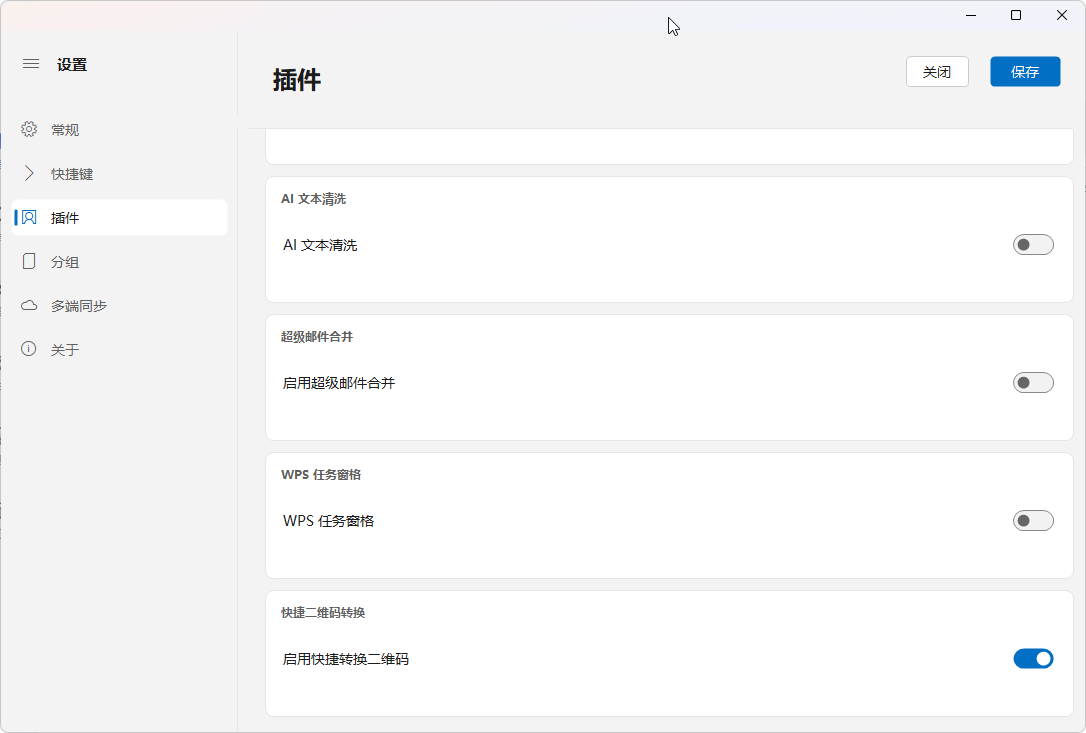This screenshot has height=733, width=1086.
Task: Maximize the settings window
Action: (1016, 15)
